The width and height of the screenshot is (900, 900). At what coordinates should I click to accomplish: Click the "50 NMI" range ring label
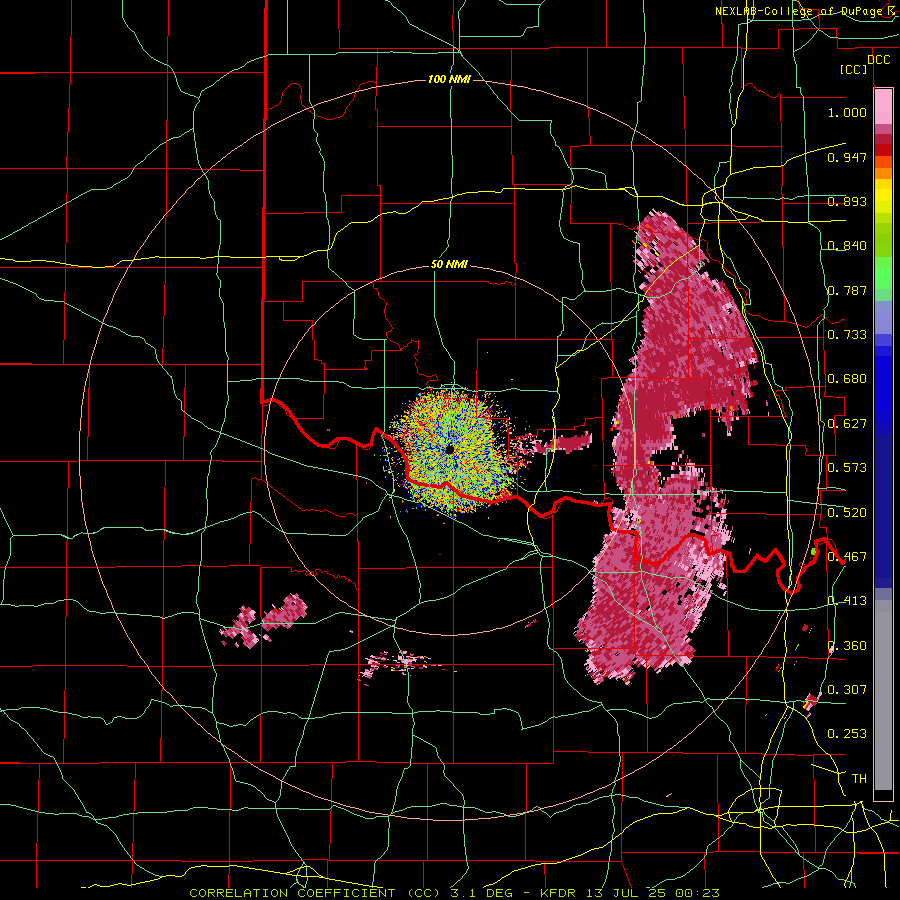click(x=449, y=265)
